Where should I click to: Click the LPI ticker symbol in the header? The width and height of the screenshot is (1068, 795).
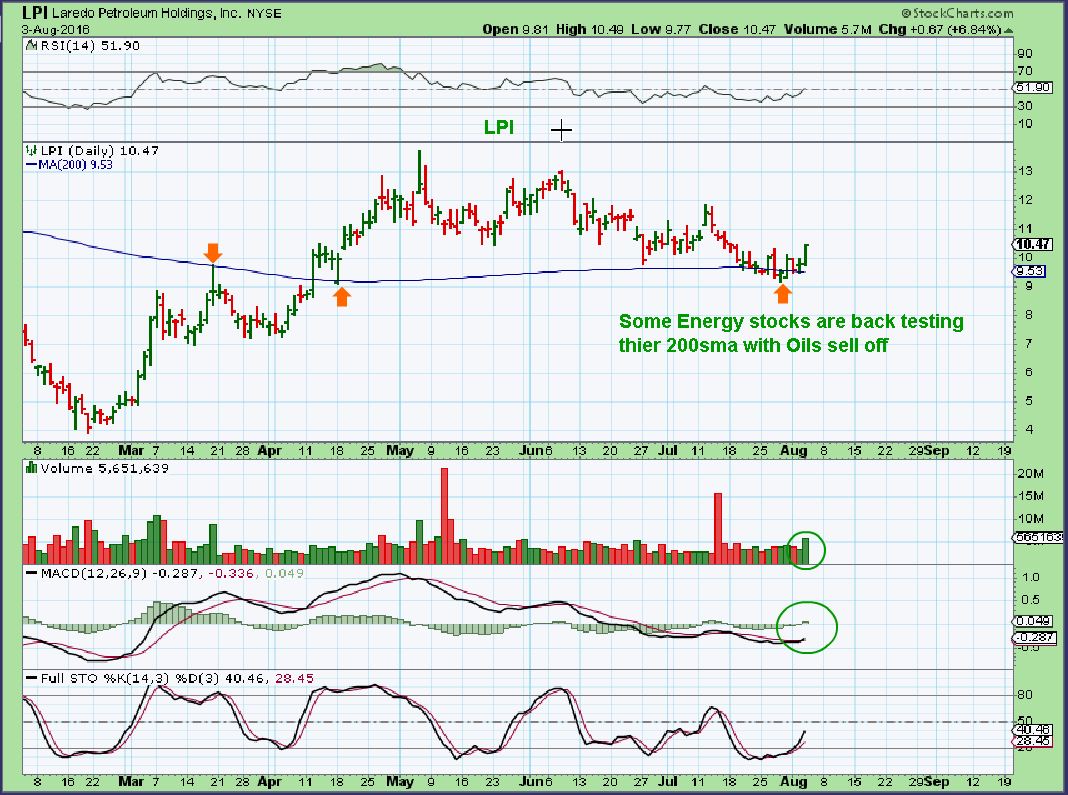(34, 12)
